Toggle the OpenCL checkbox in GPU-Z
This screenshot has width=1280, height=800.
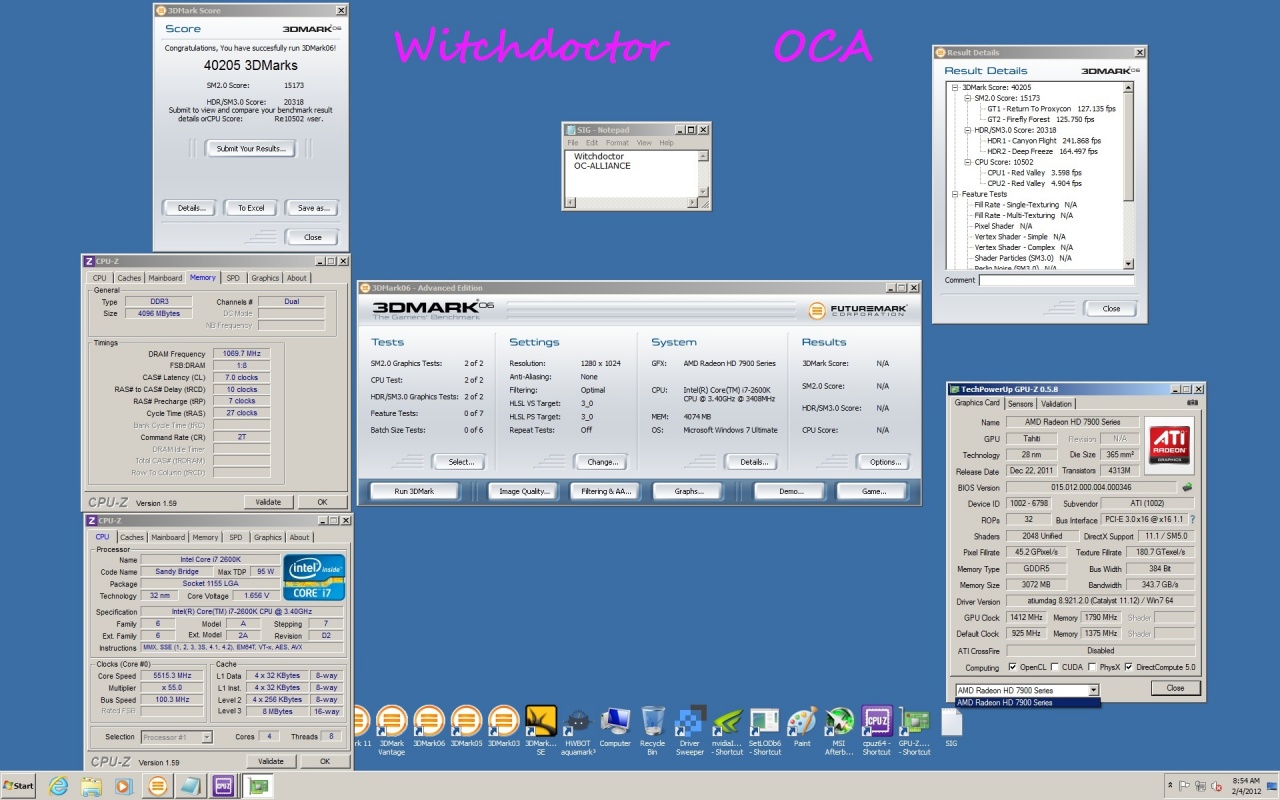click(x=1013, y=667)
